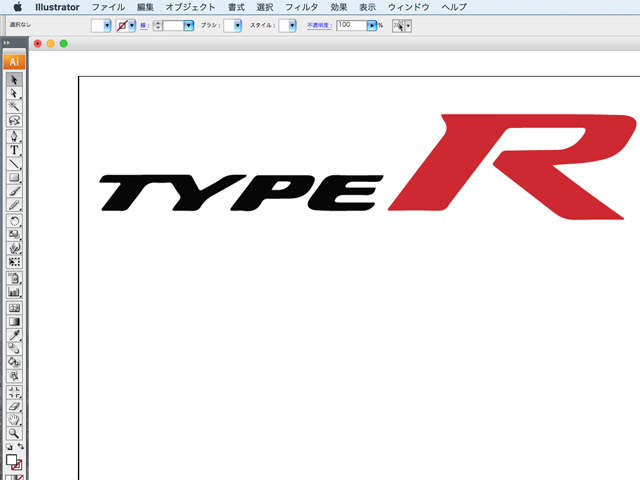This screenshot has width=640, height=480.
Task: Select the Crop Area tool
Action: pos(14,392)
